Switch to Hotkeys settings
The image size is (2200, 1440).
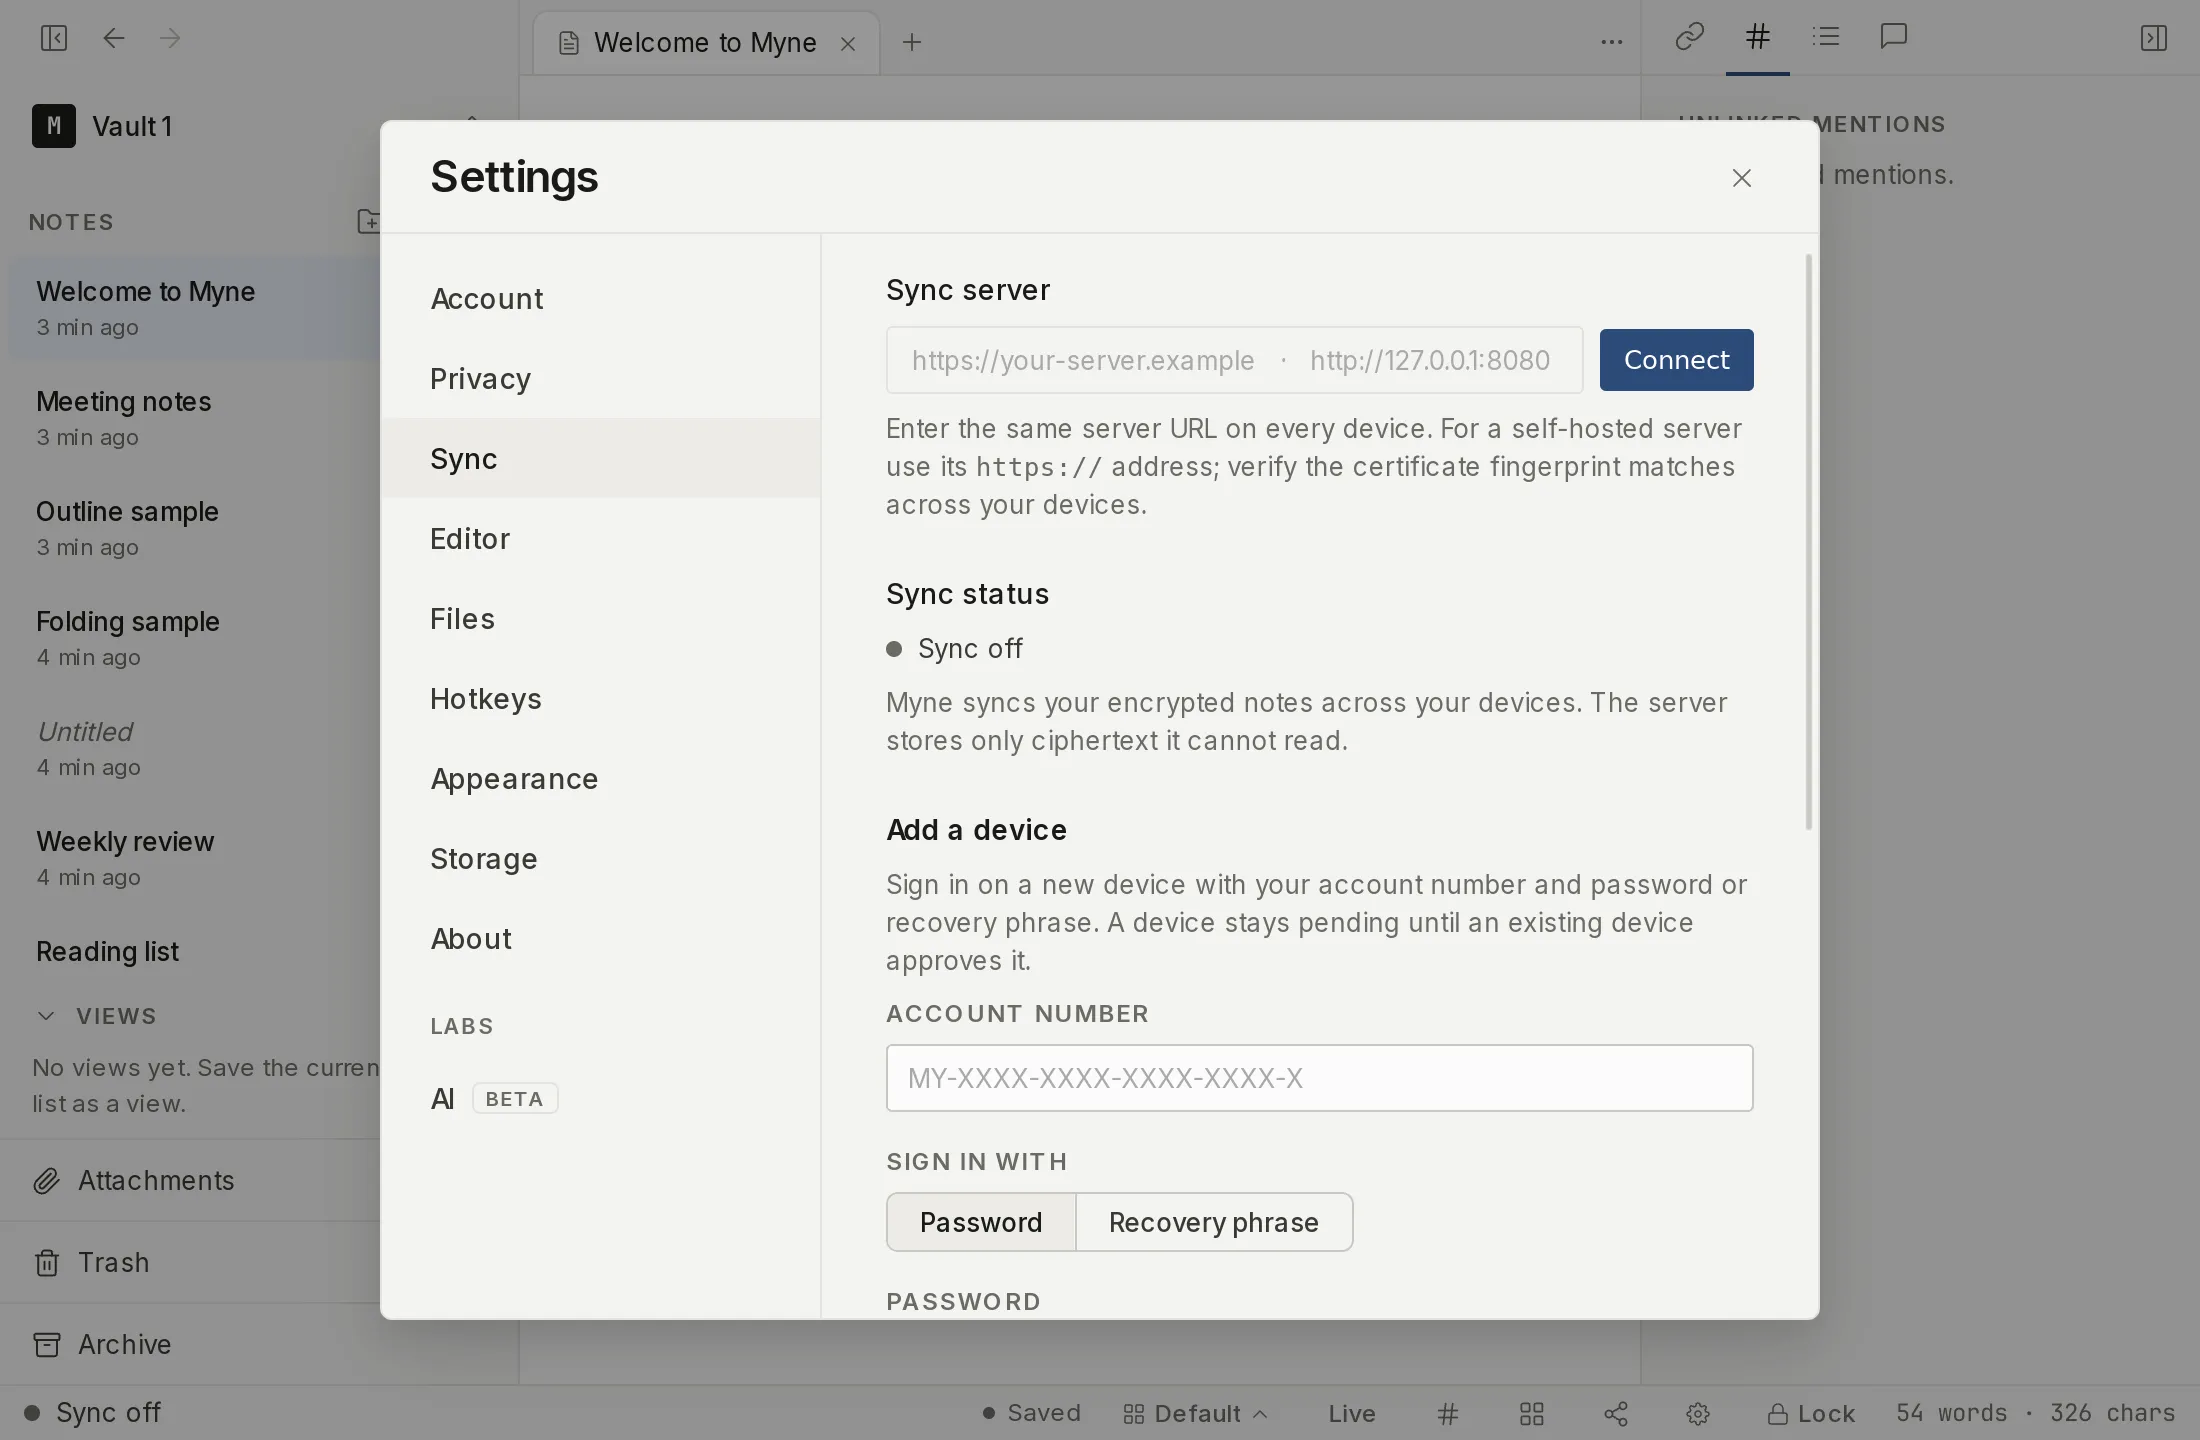pos(601,698)
